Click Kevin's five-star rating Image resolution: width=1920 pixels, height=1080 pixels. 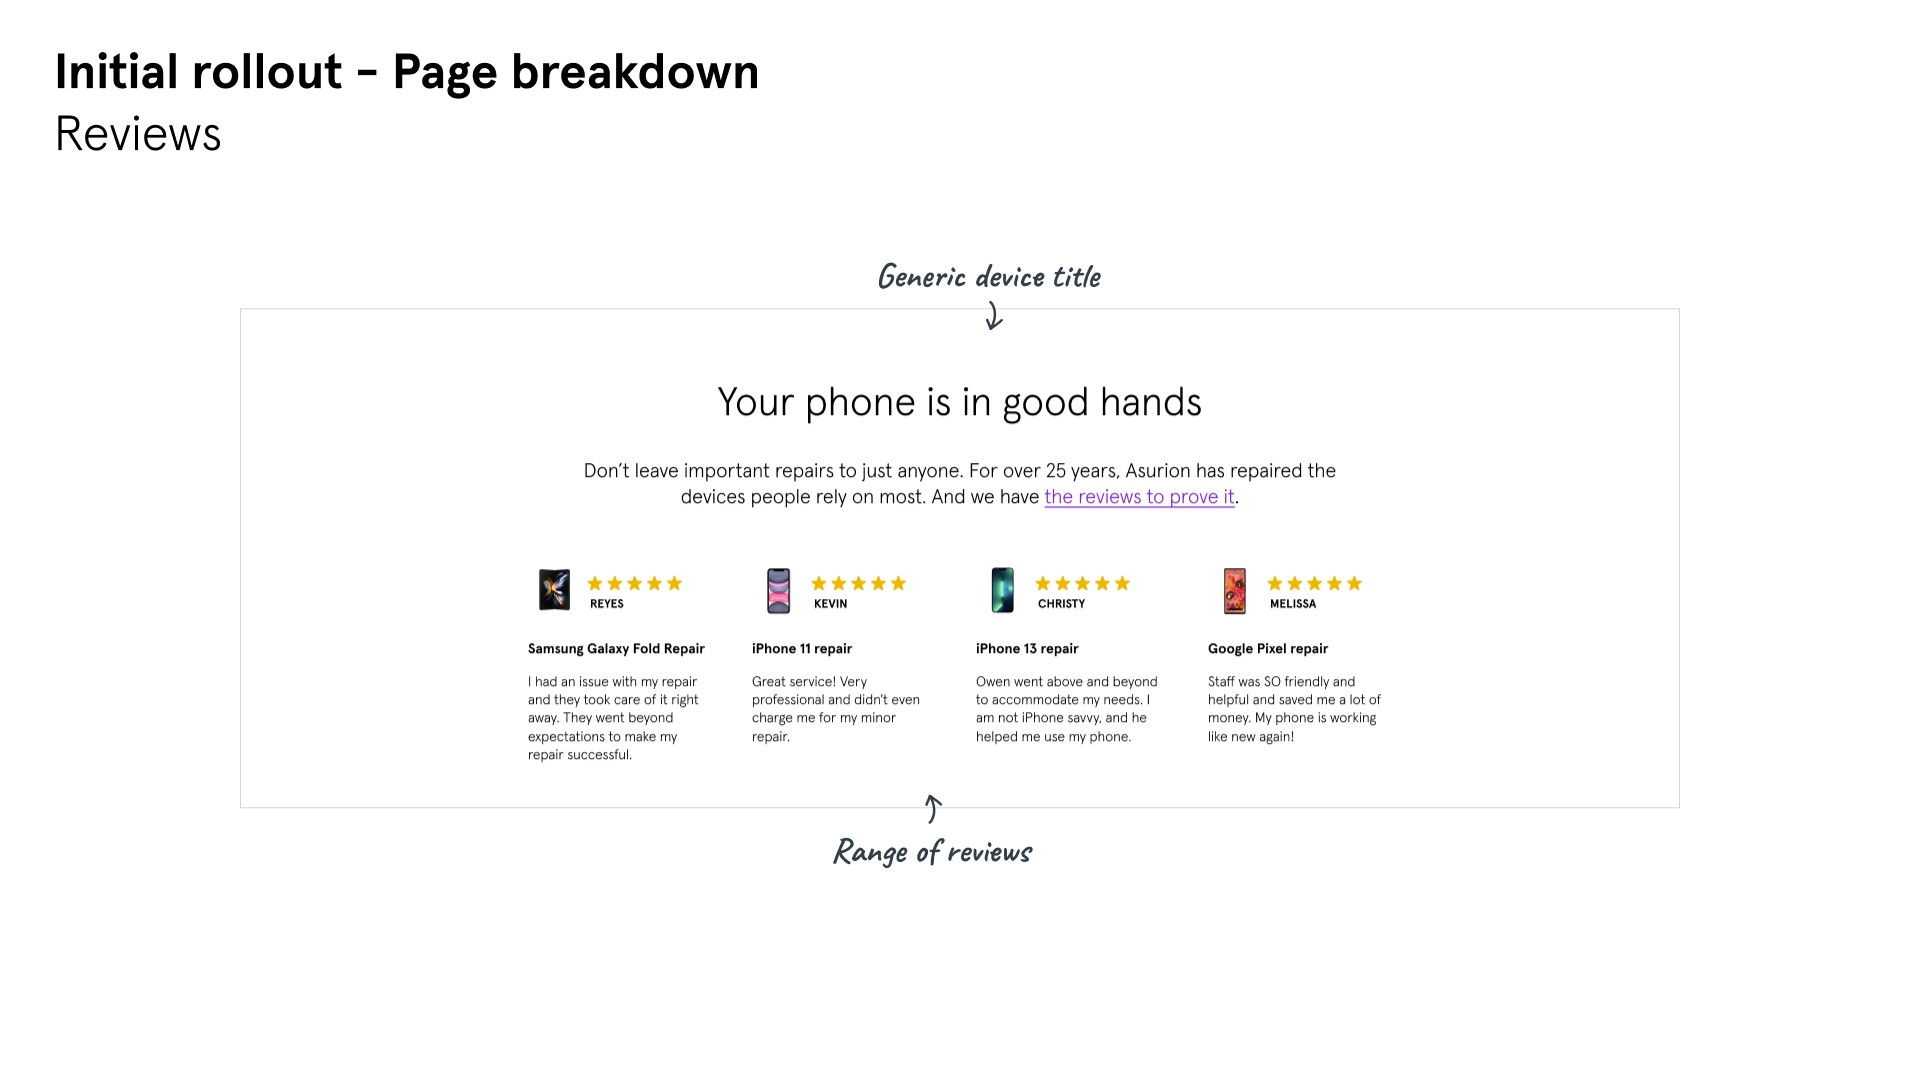(x=858, y=583)
